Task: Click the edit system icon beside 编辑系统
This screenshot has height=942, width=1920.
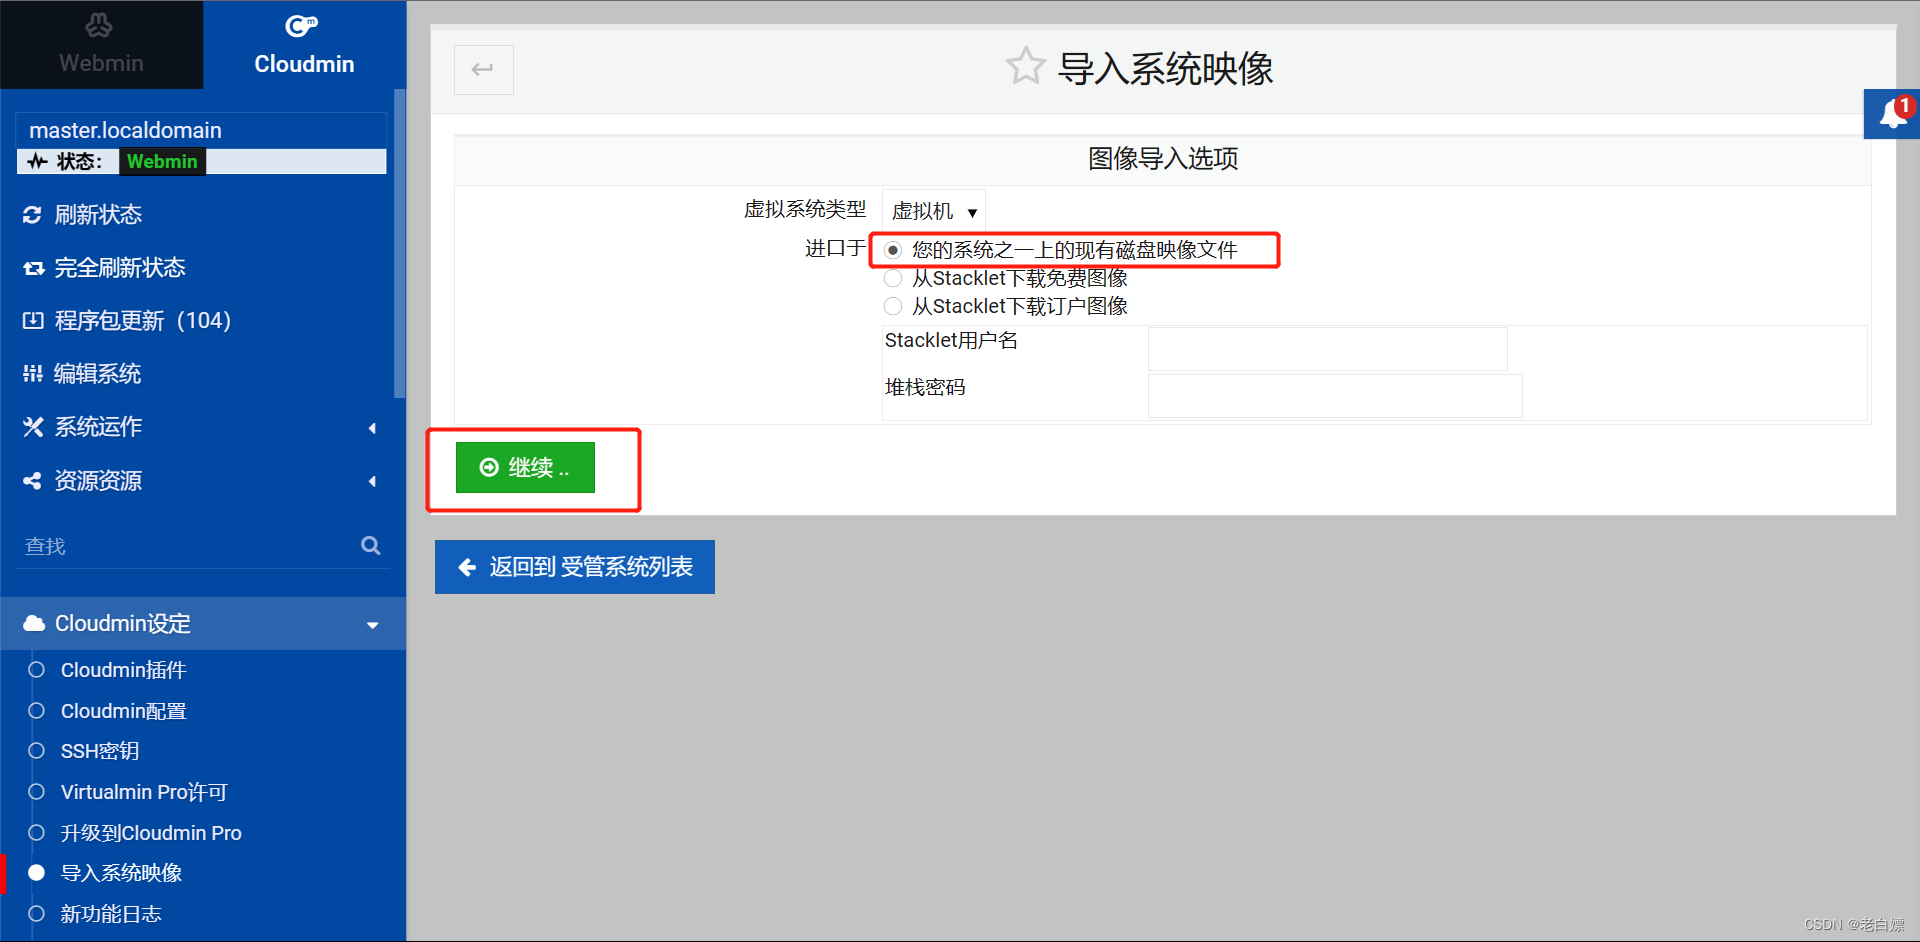Action: click(33, 373)
